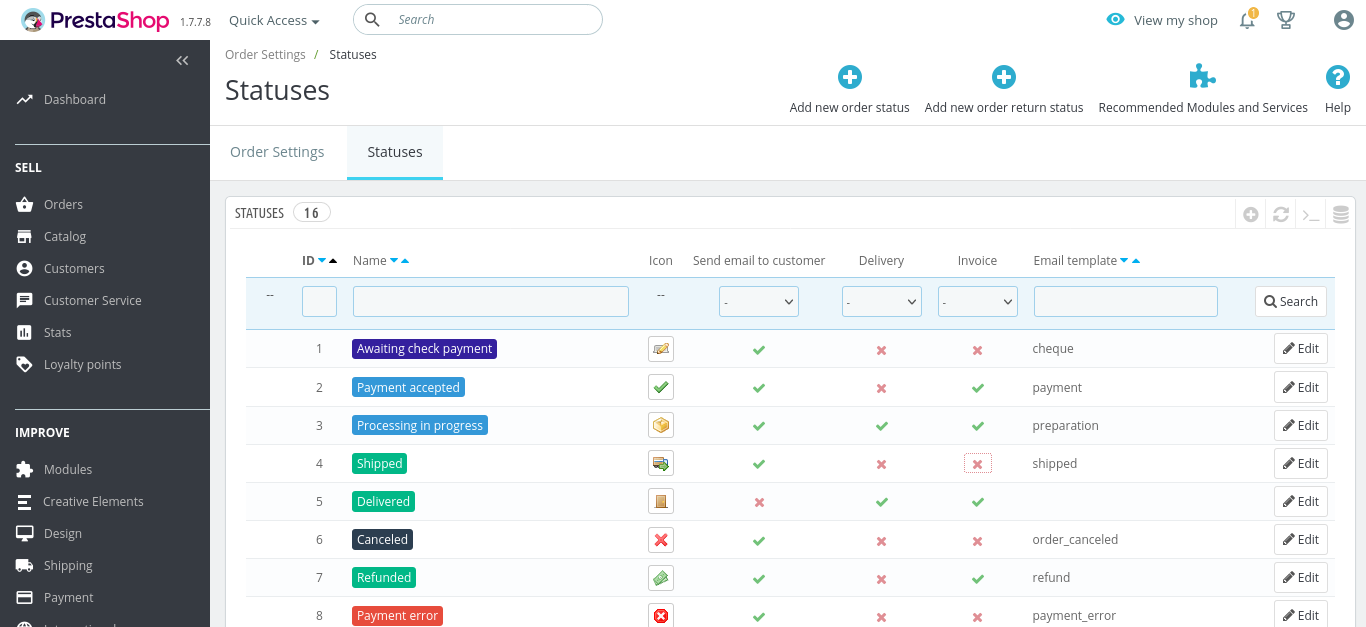Click Order Settings breadcrumb link
This screenshot has width=1366, height=627.
coord(265,54)
